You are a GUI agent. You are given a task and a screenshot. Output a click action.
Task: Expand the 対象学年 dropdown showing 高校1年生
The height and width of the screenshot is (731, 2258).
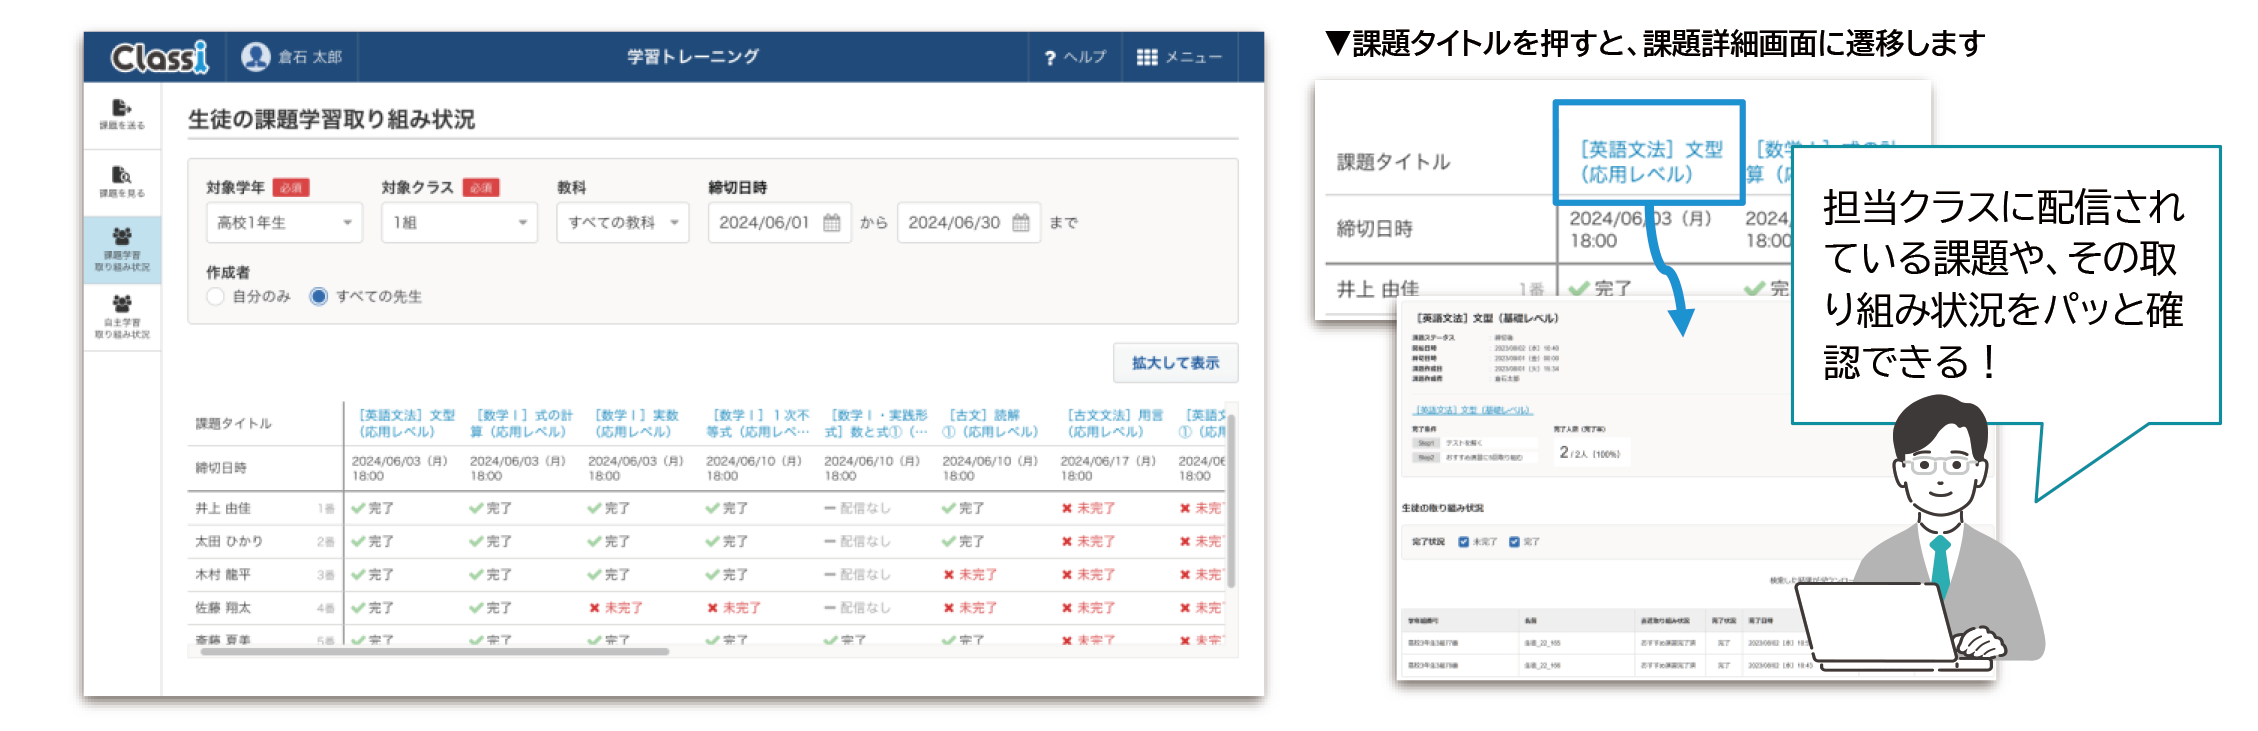tap(284, 222)
